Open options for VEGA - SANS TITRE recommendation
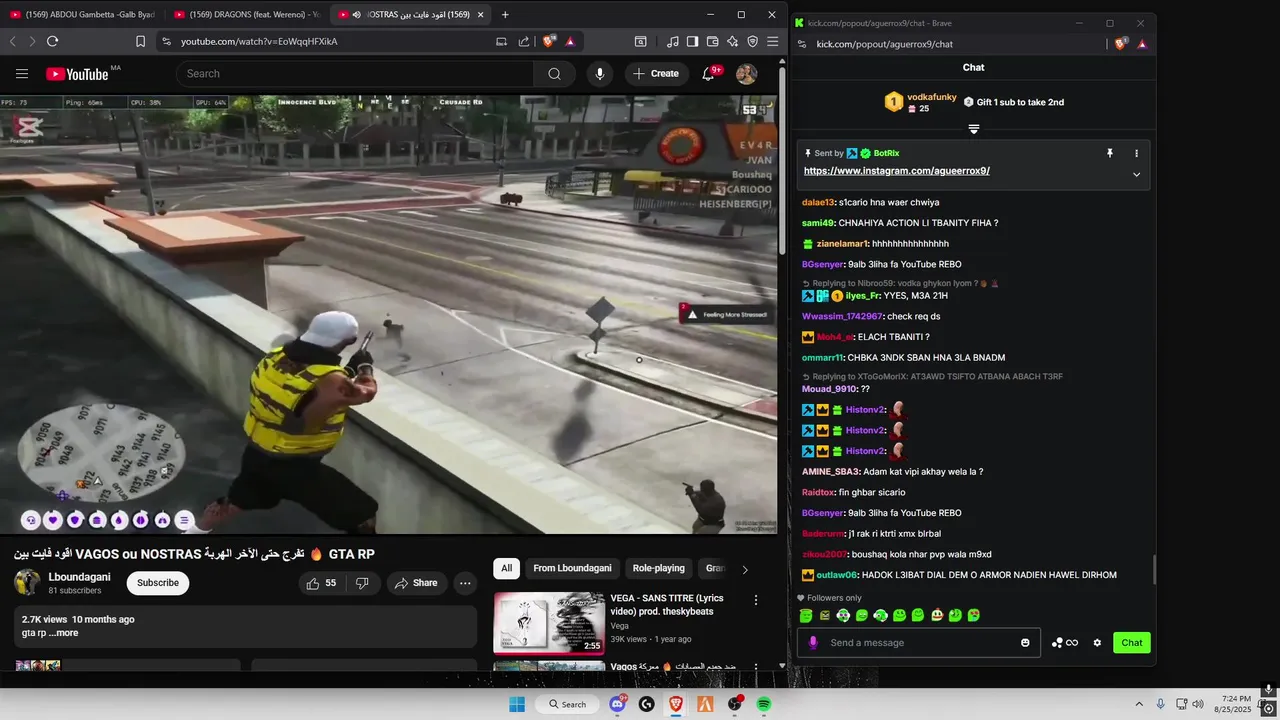Image resolution: width=1280 pixels, height=720 pixels. pyautogui.click(x=756, y=600)
